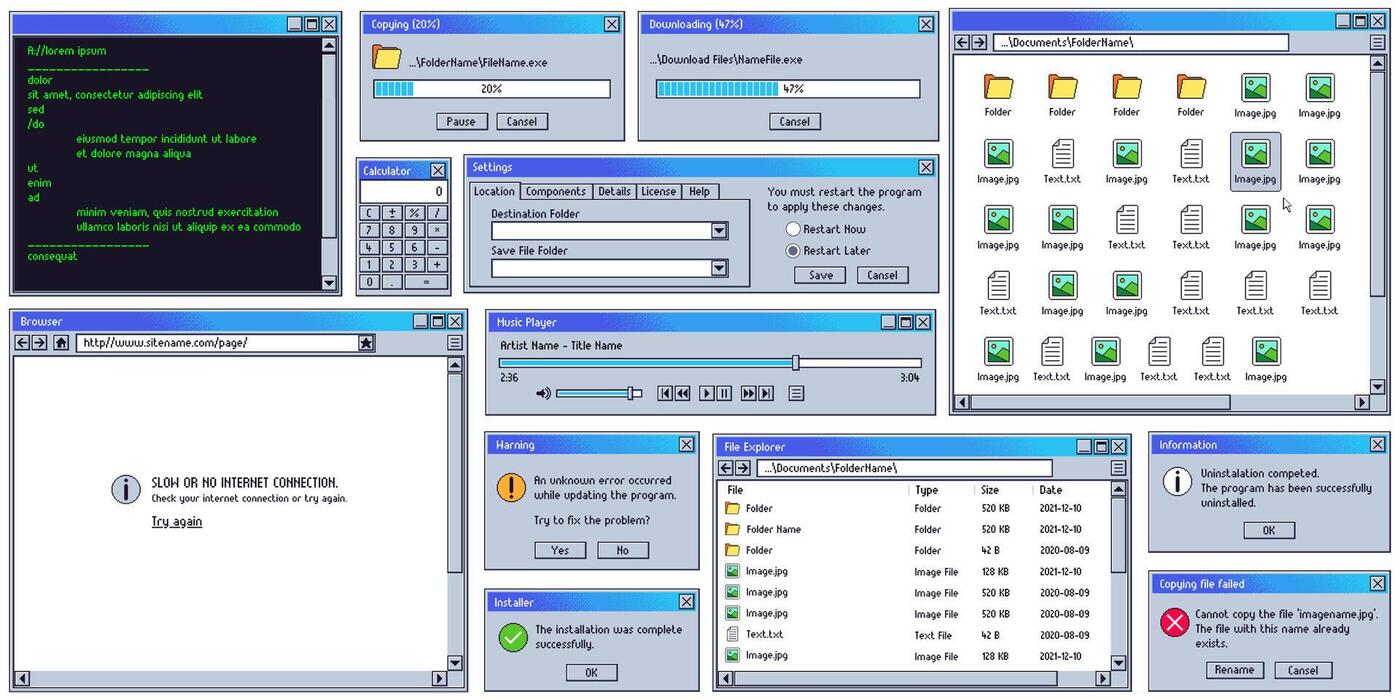Open the Save File Folder dropdown in Settings
This screenshot has height=700, width=1400.
coord(719,268)
